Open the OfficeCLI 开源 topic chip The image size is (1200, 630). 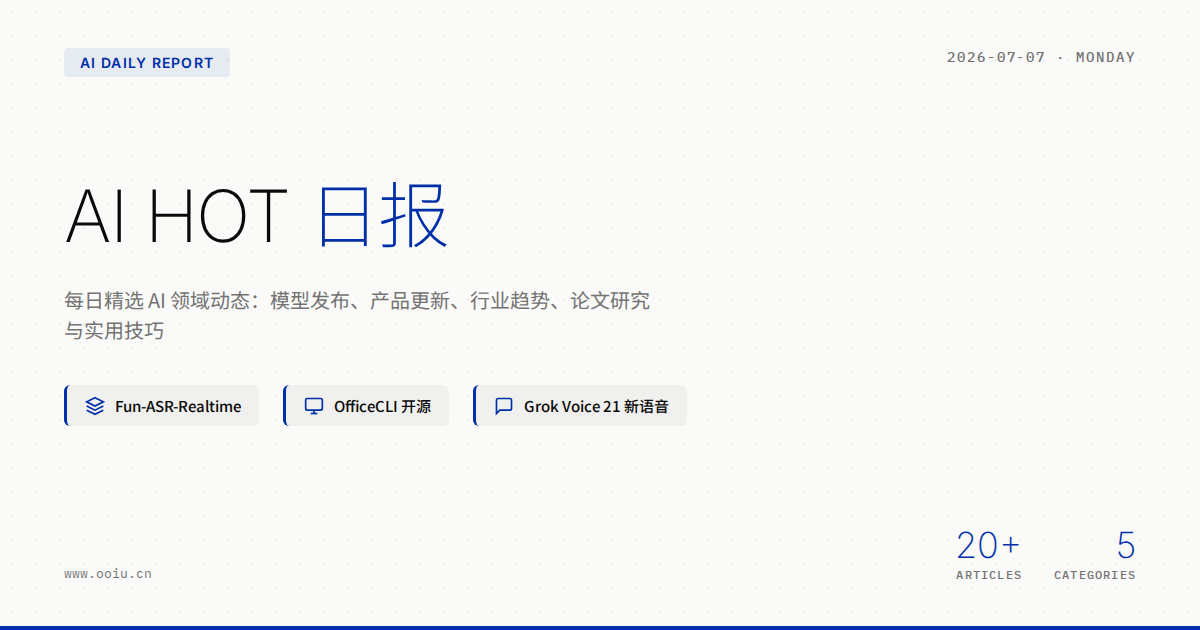tap(366, 406)
